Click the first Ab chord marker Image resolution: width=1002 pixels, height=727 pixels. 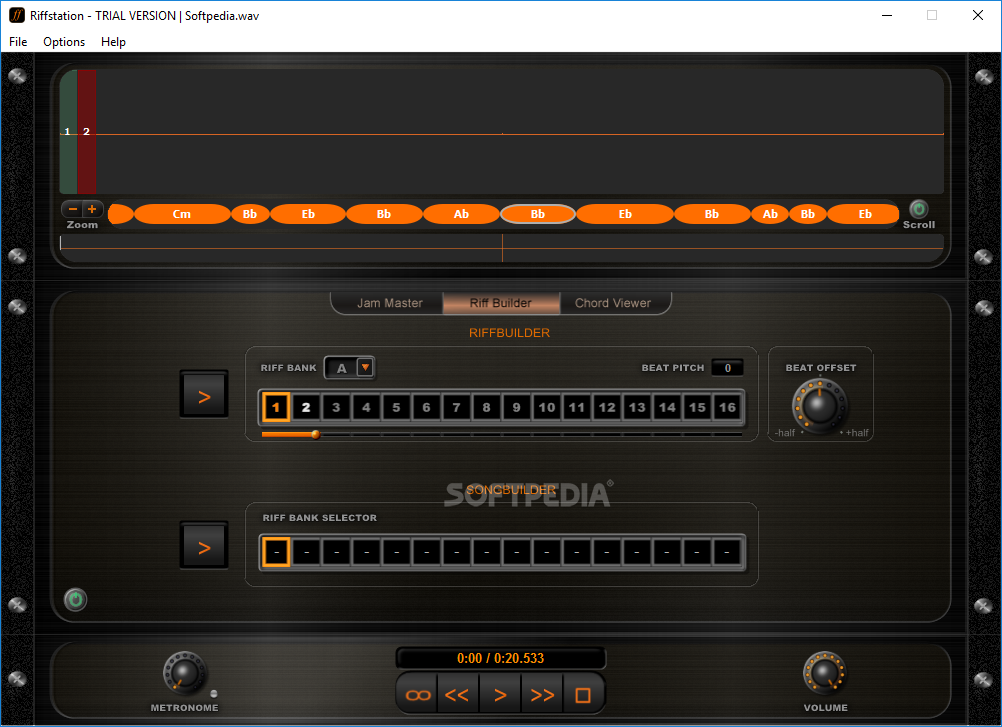461,214
